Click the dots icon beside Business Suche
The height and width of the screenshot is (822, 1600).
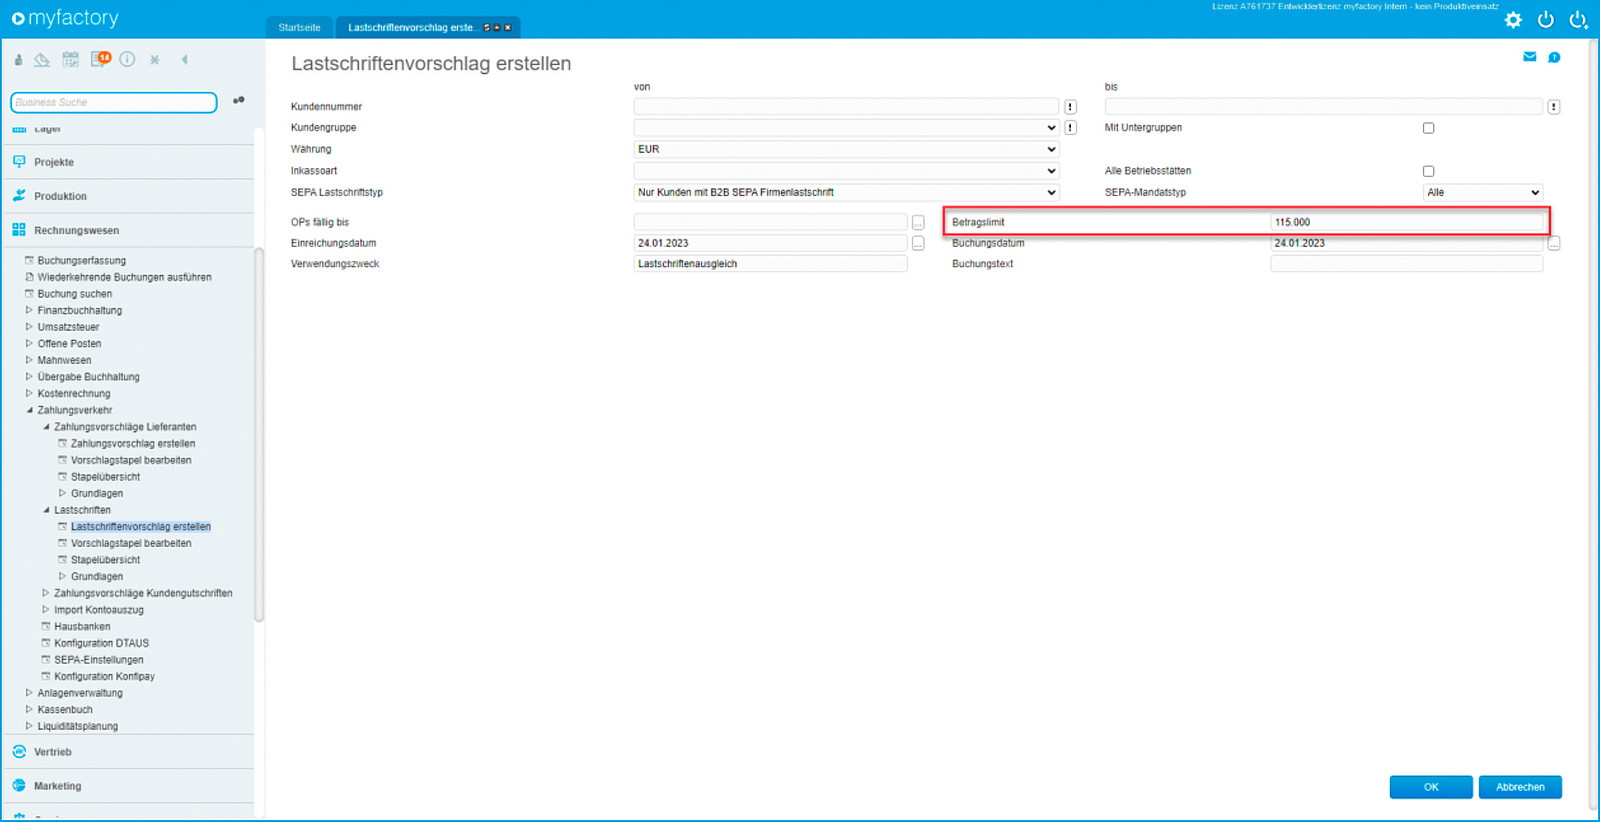238,100
